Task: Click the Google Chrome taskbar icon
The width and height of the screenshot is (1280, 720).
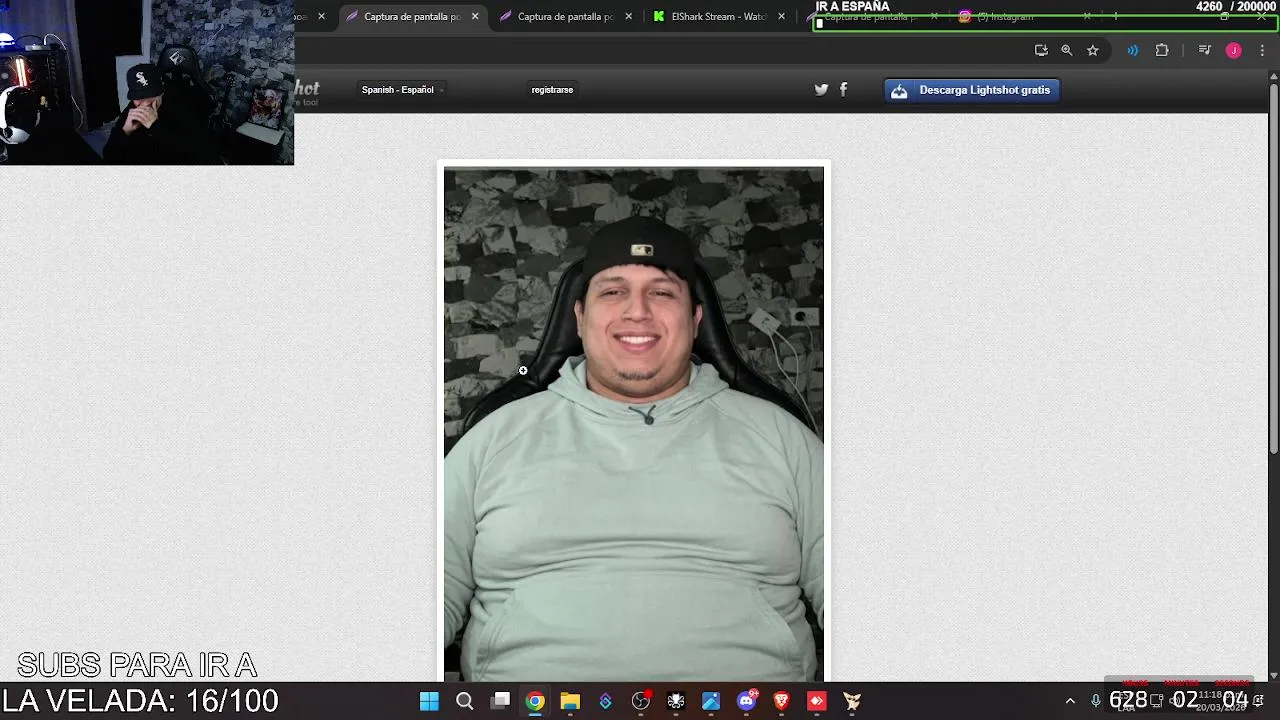Action: point(535,701)
